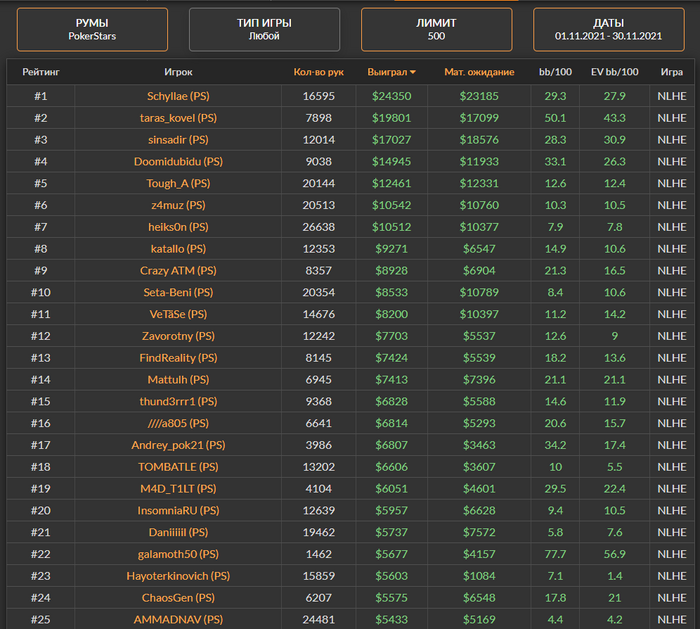This screenshot has width=700, height=629.
Task: Open Crazy ATM (PS) player page
Action: coord(178,270)
